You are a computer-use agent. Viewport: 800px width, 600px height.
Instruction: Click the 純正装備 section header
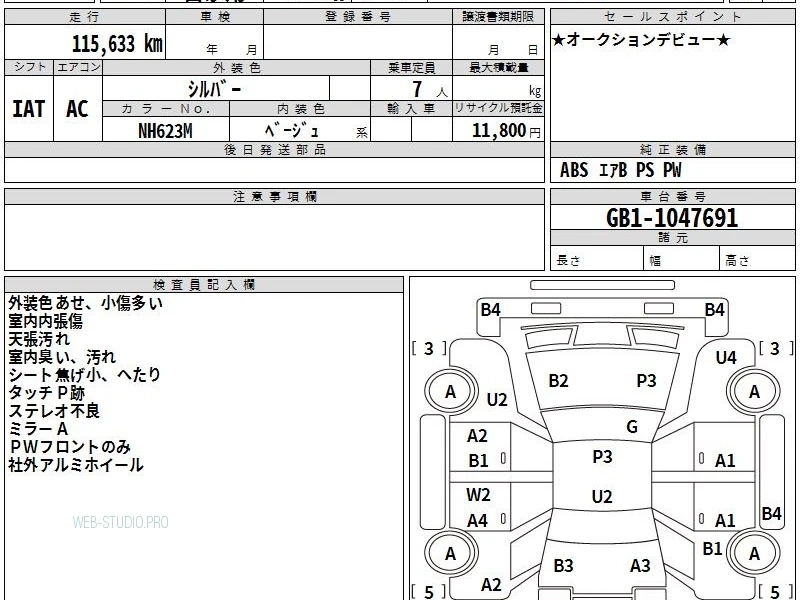tap(672, 149)
